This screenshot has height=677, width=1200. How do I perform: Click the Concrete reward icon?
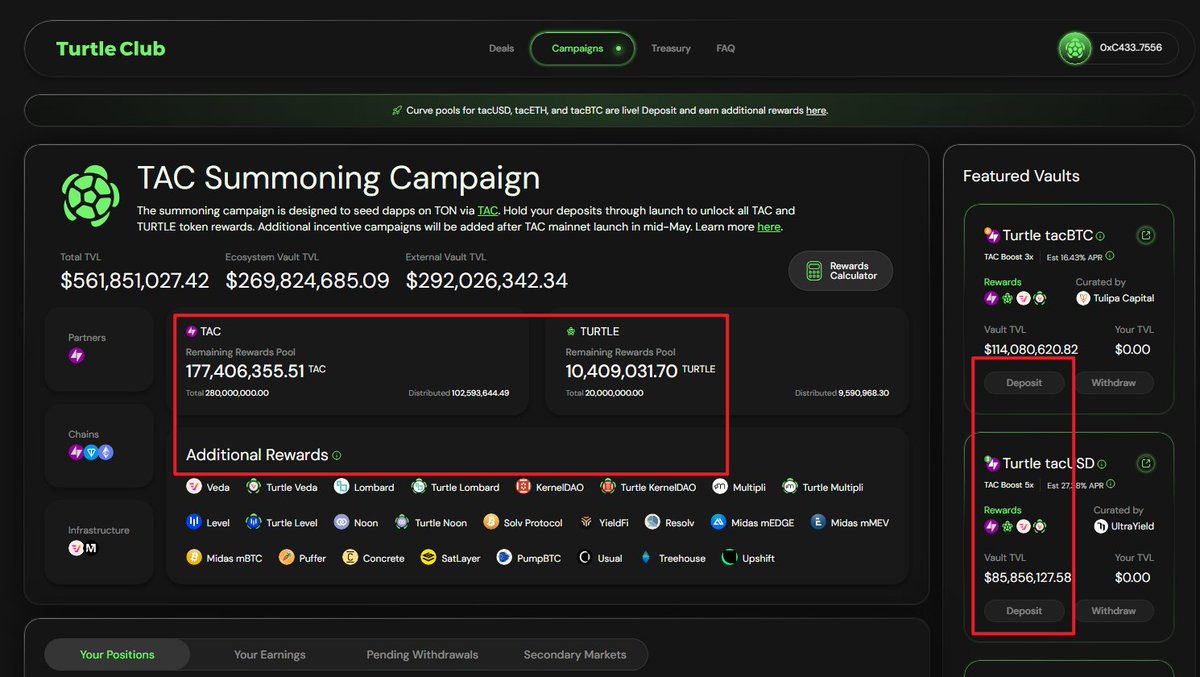click(x=350, y=558)
